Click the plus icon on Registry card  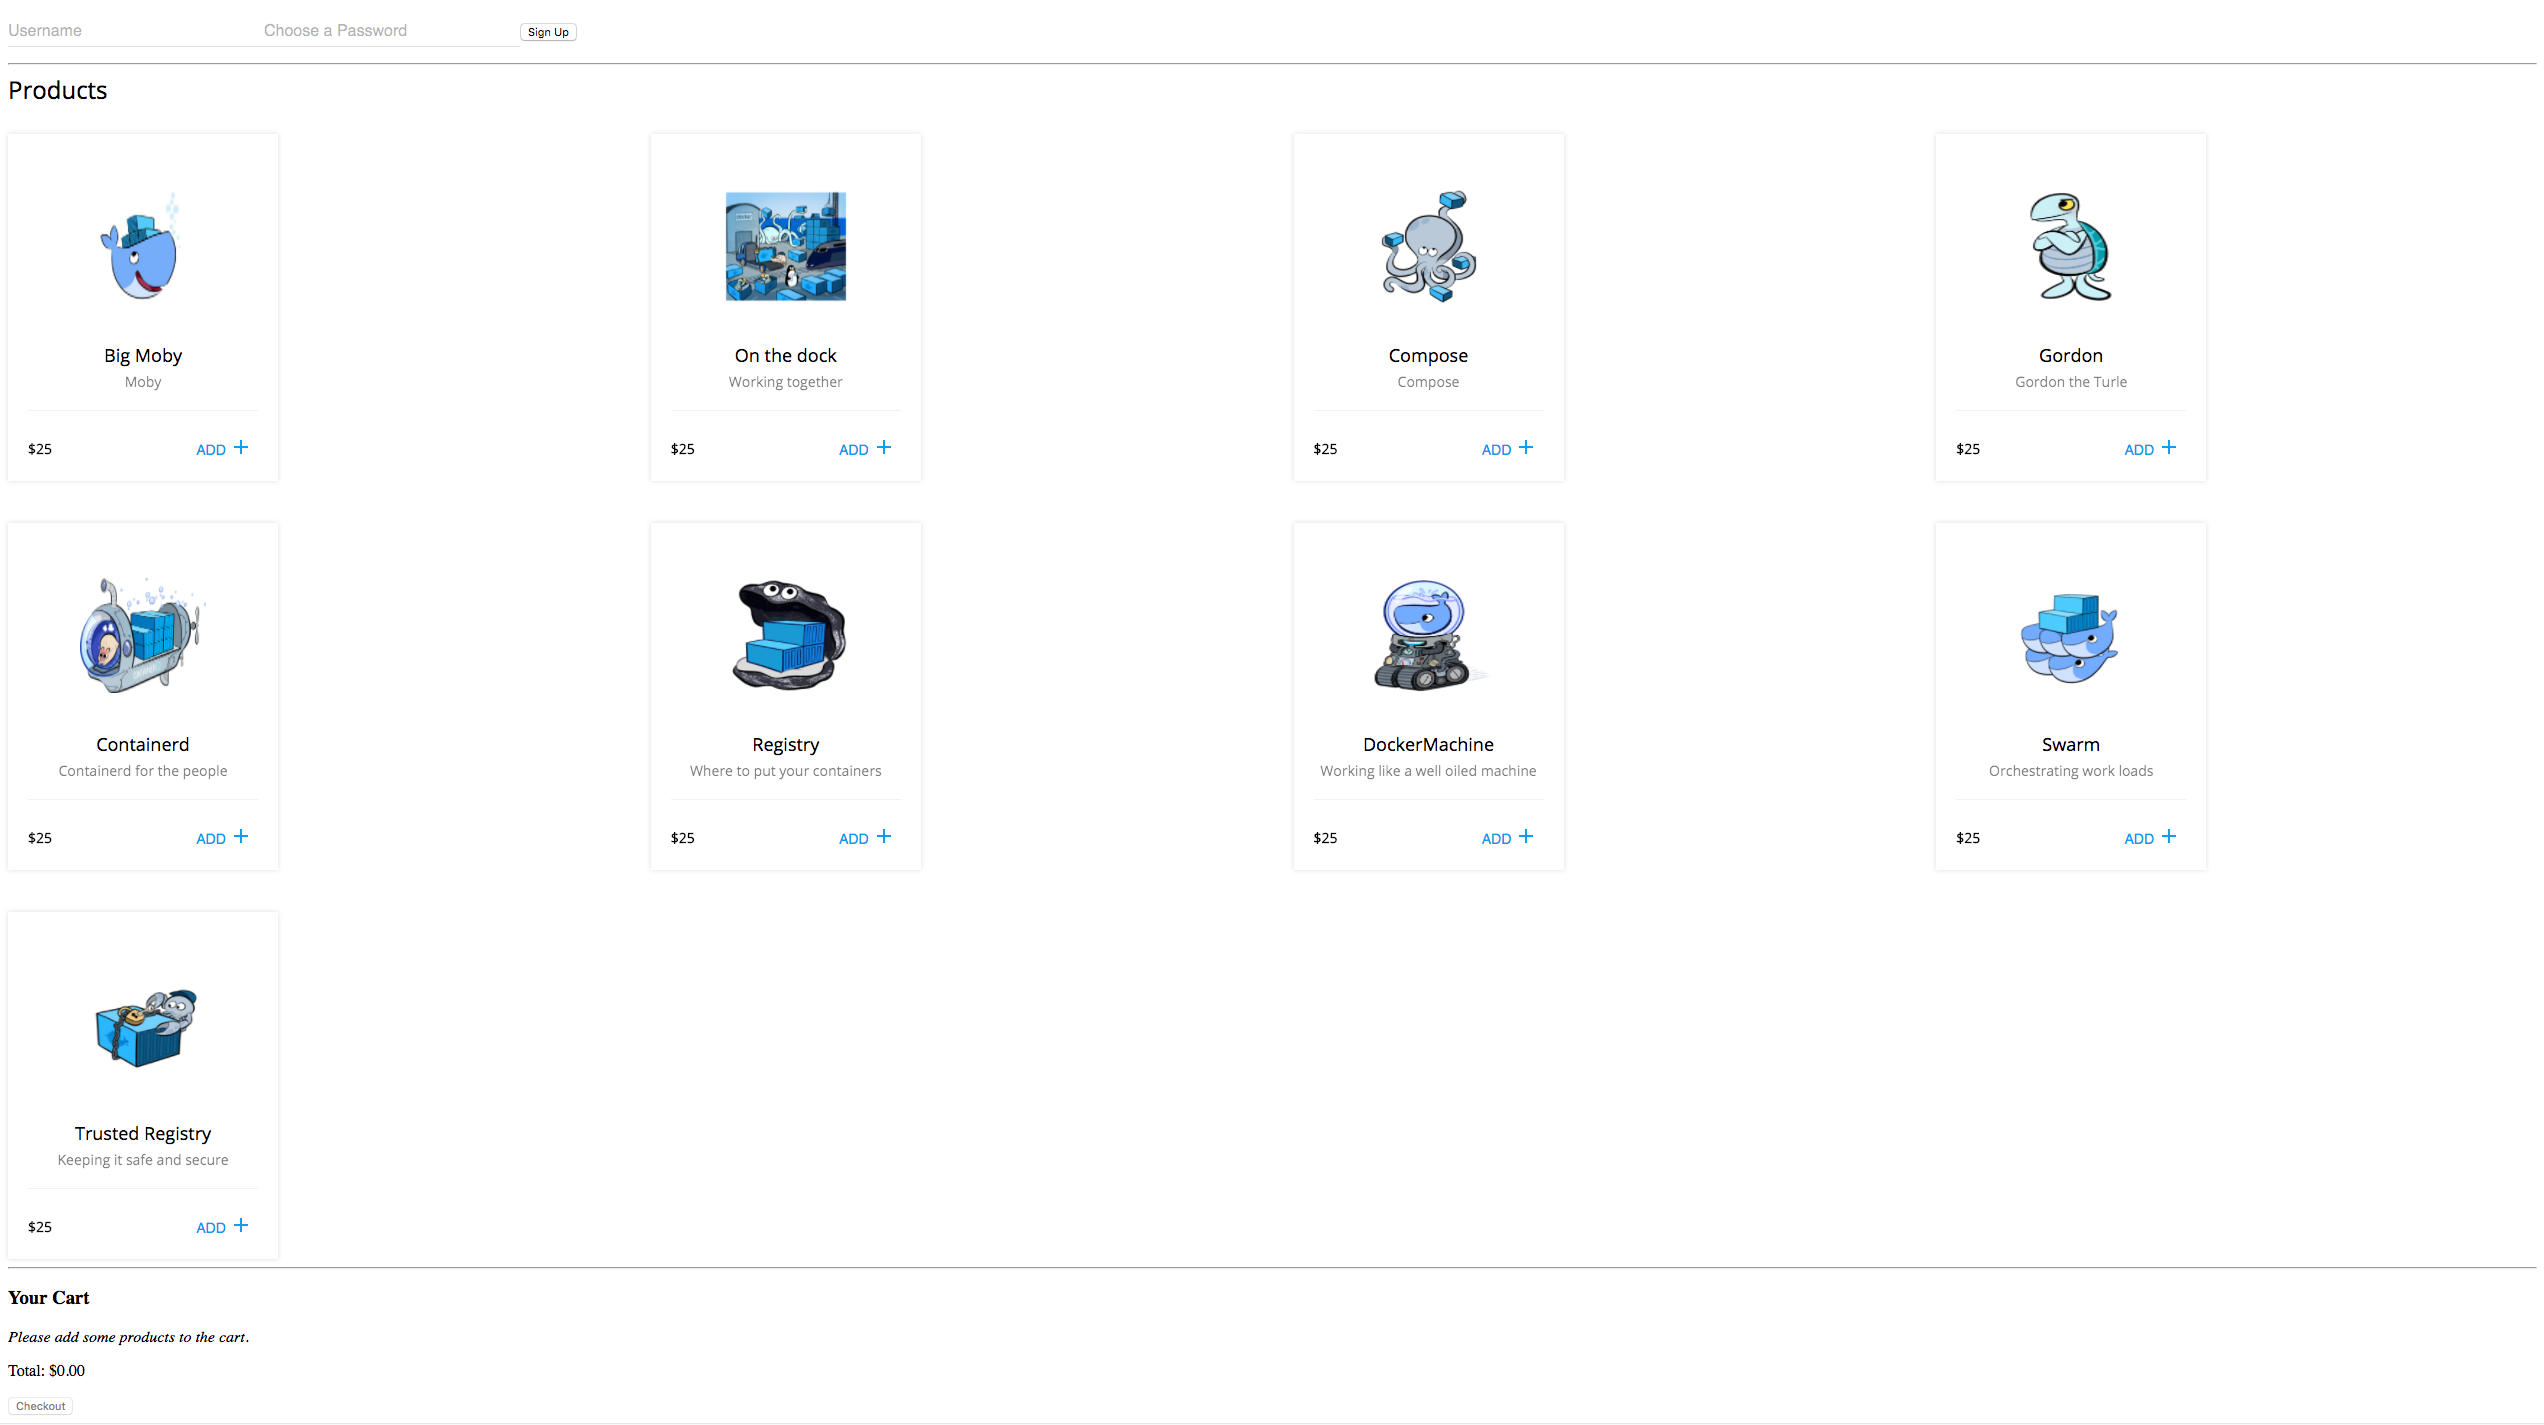point(884,836)
